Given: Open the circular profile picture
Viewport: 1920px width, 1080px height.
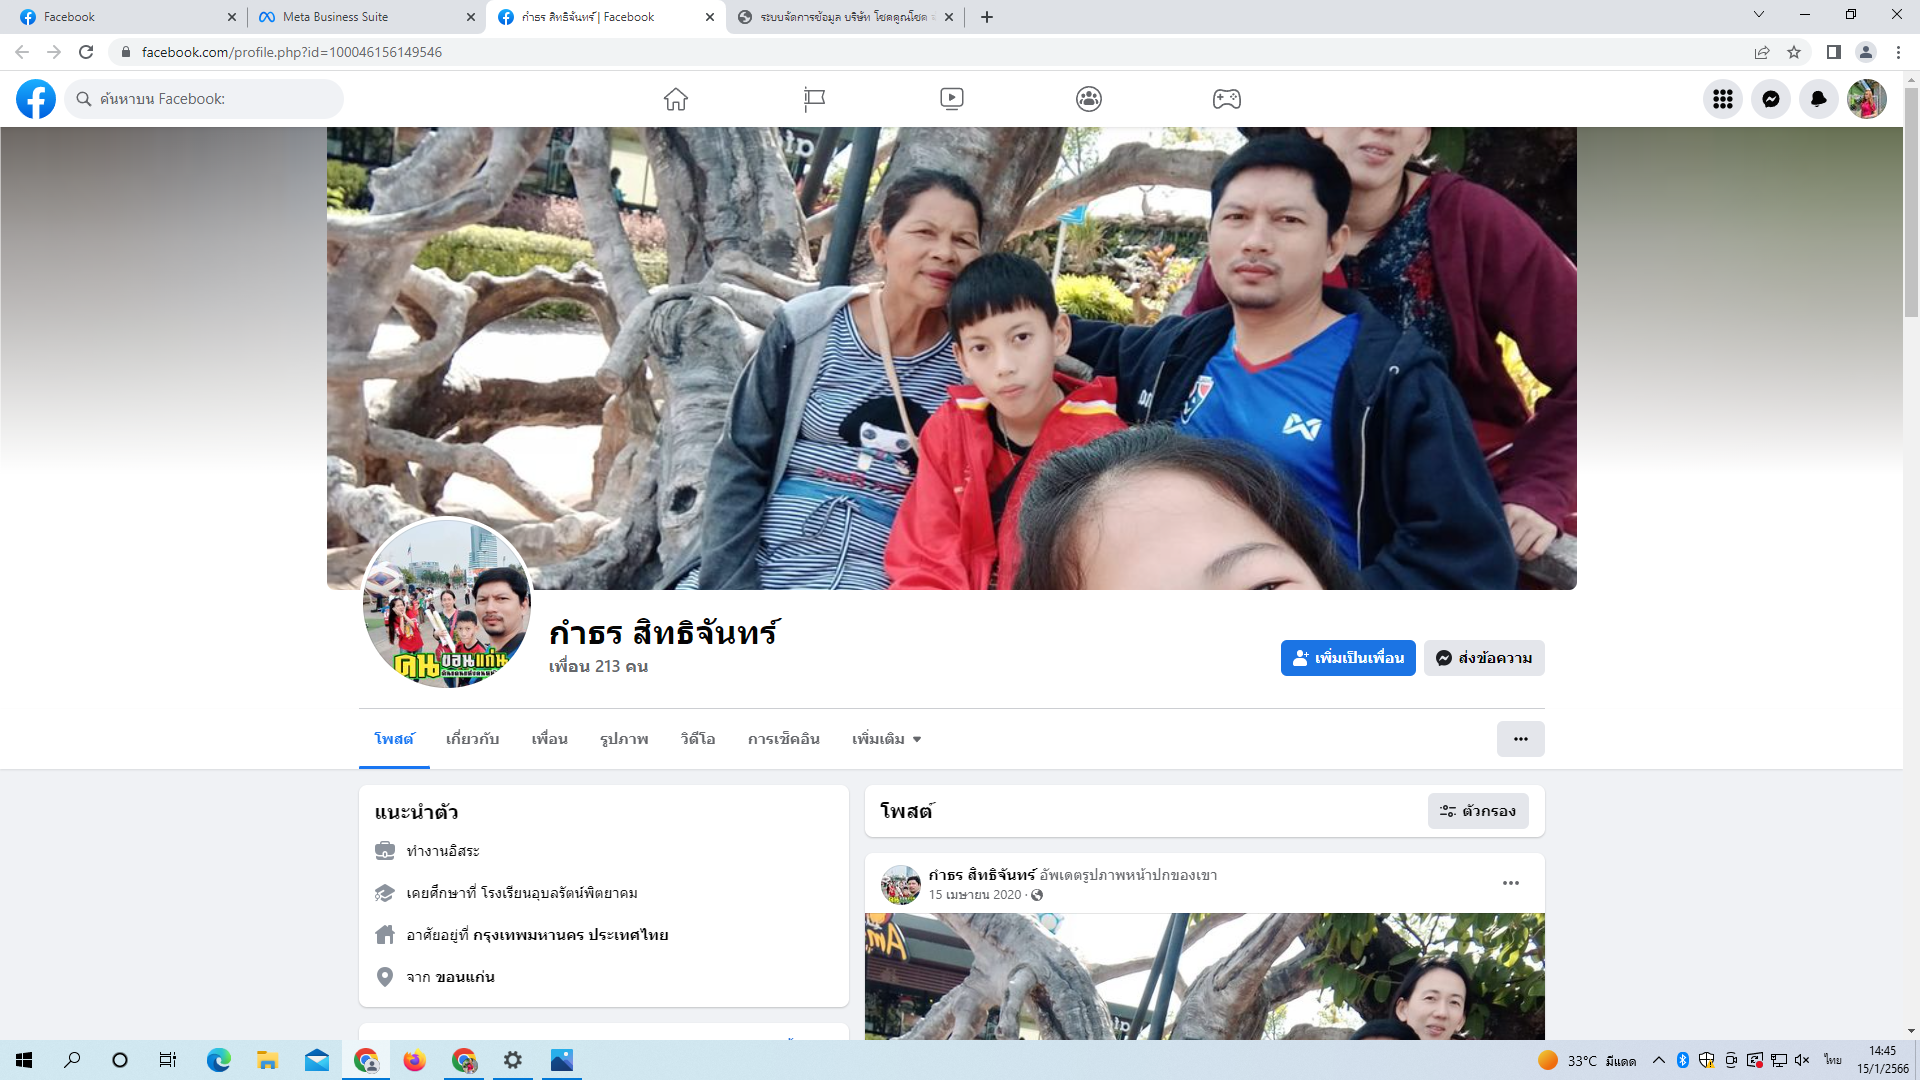Looking at the screenshot, I should (x=446, y=603).
